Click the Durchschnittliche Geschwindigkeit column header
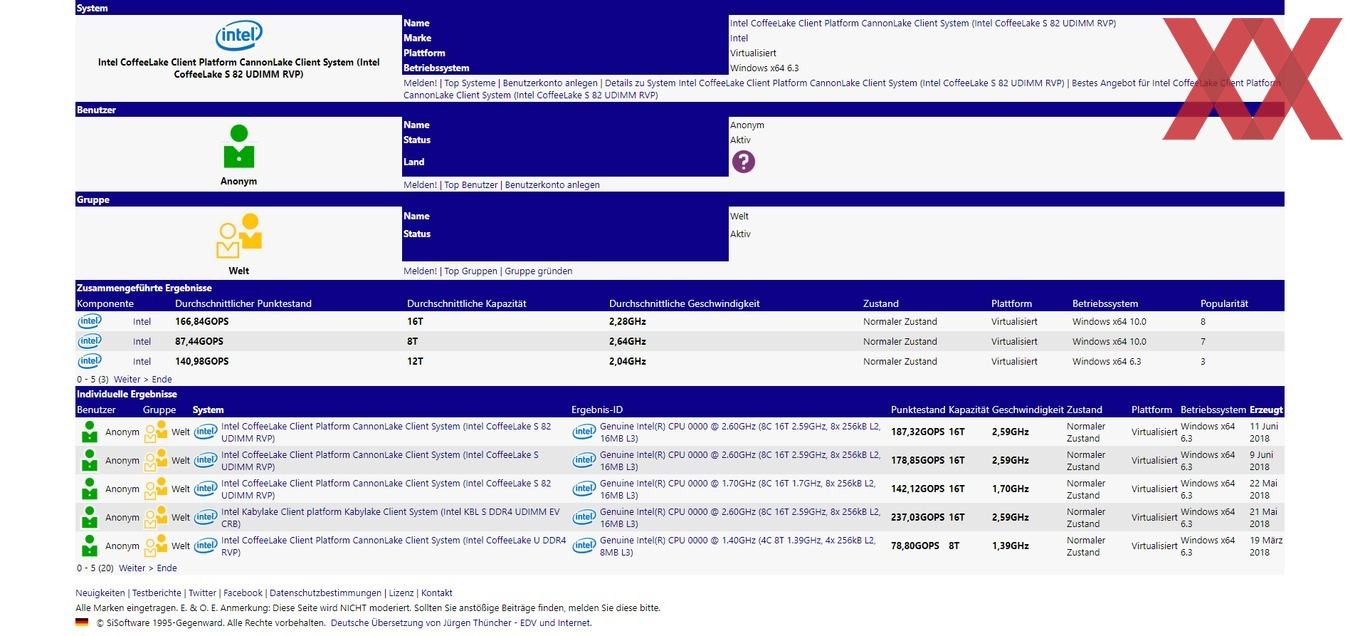 tap(684, 303)
